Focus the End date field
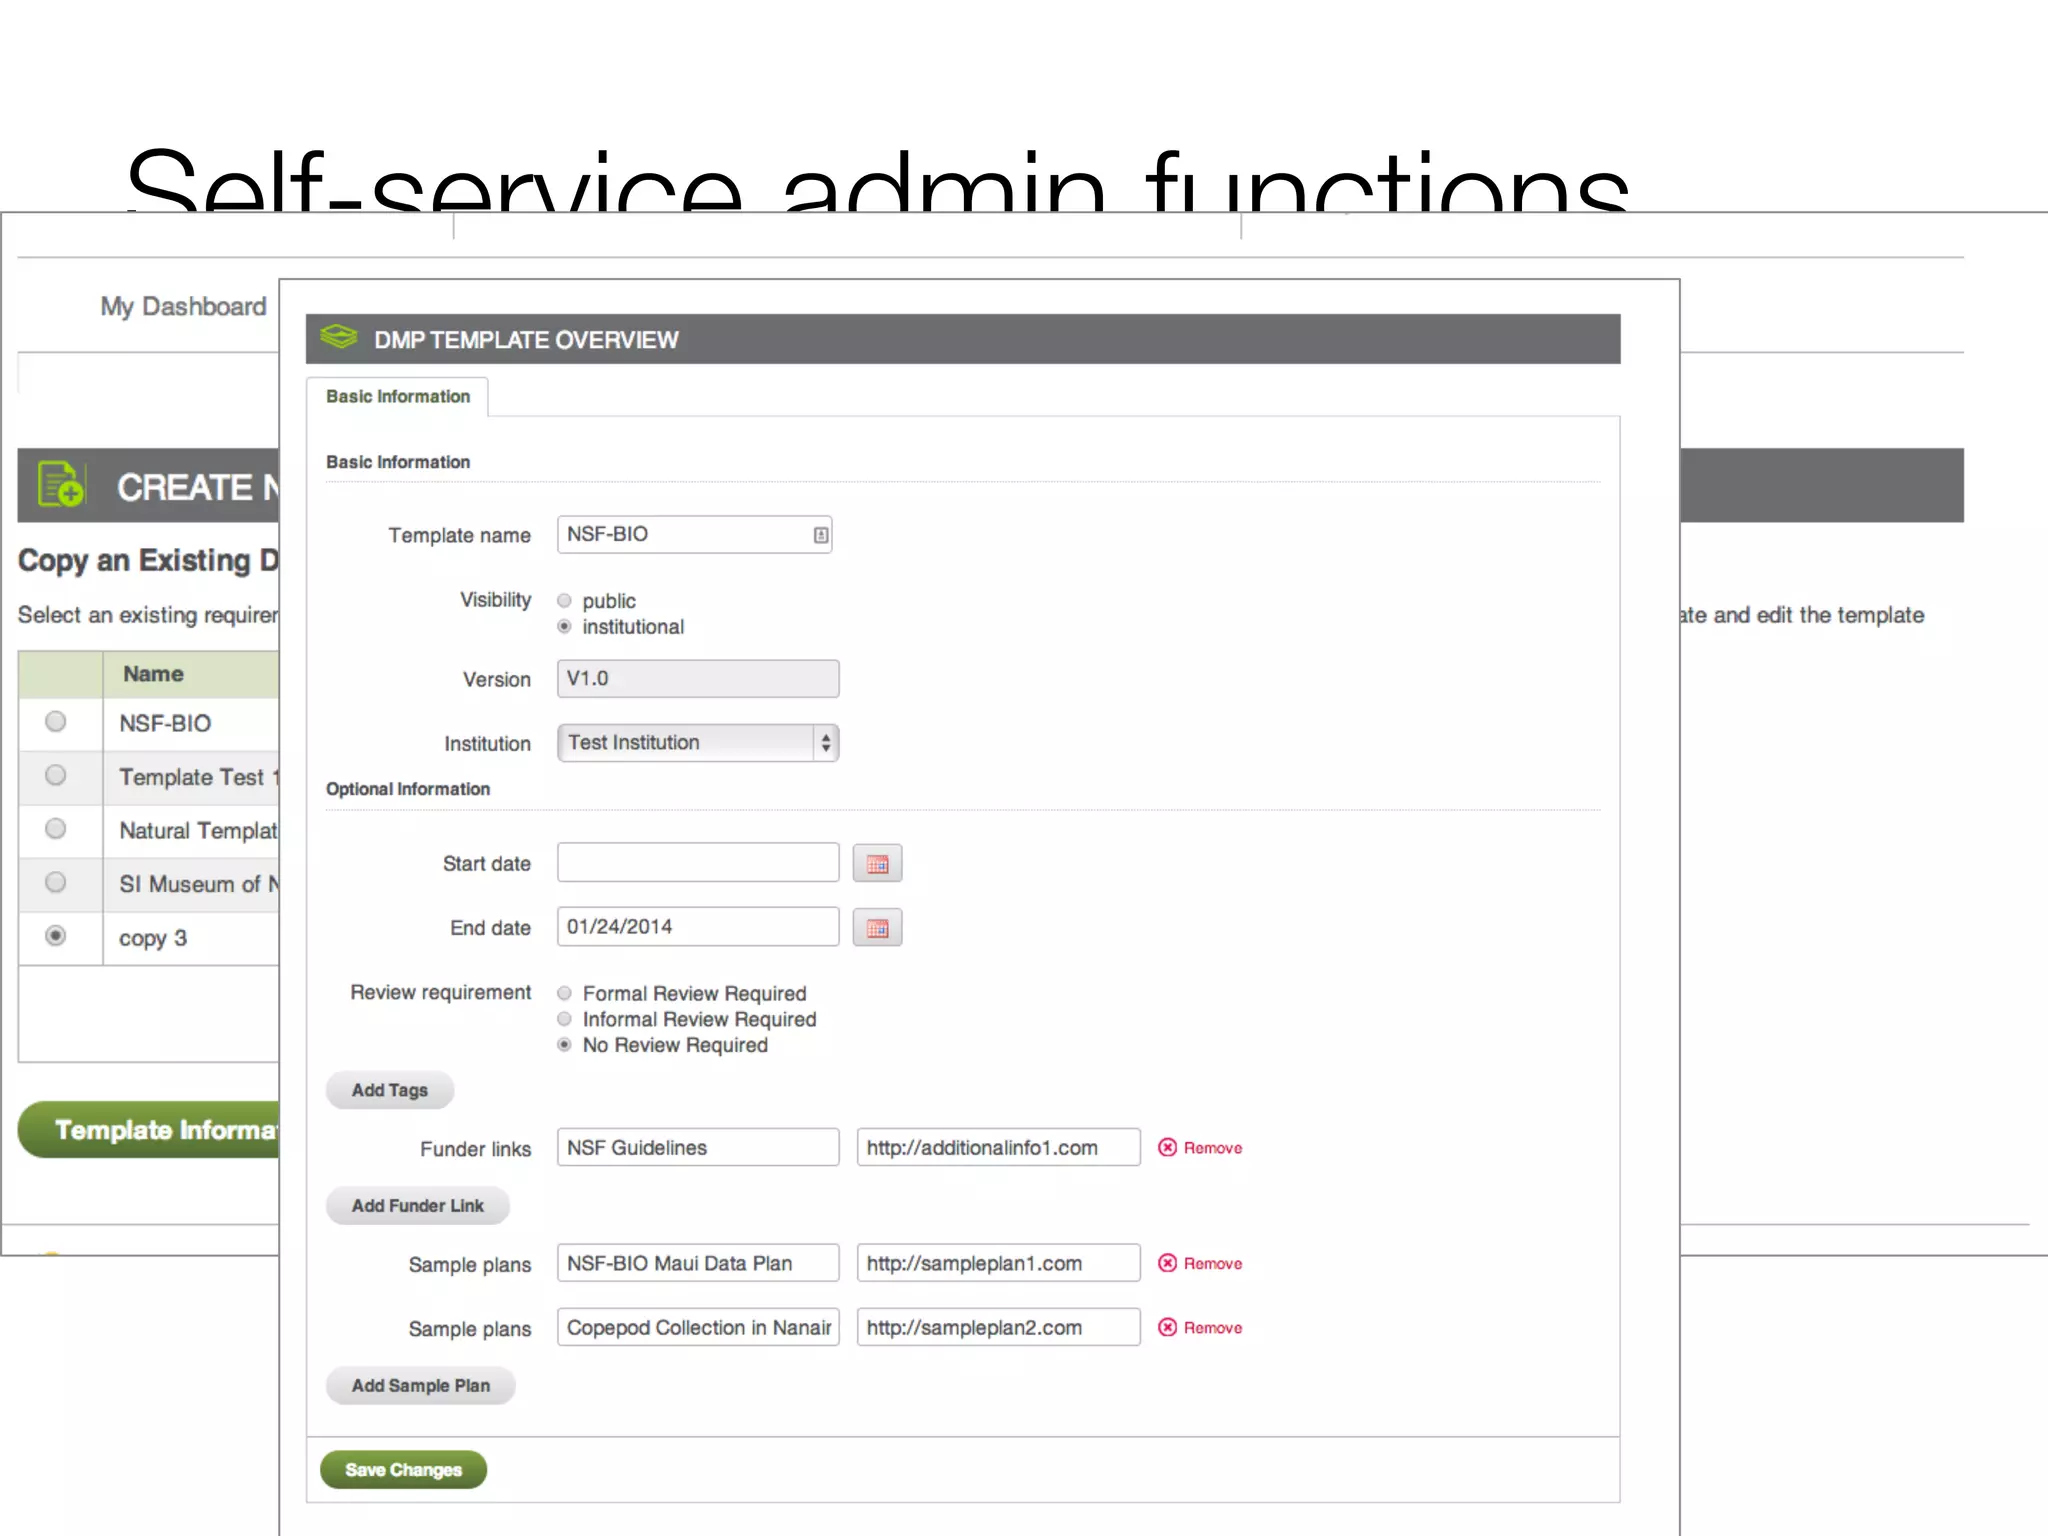2048x1536 pixels. (x=698, y=927)
